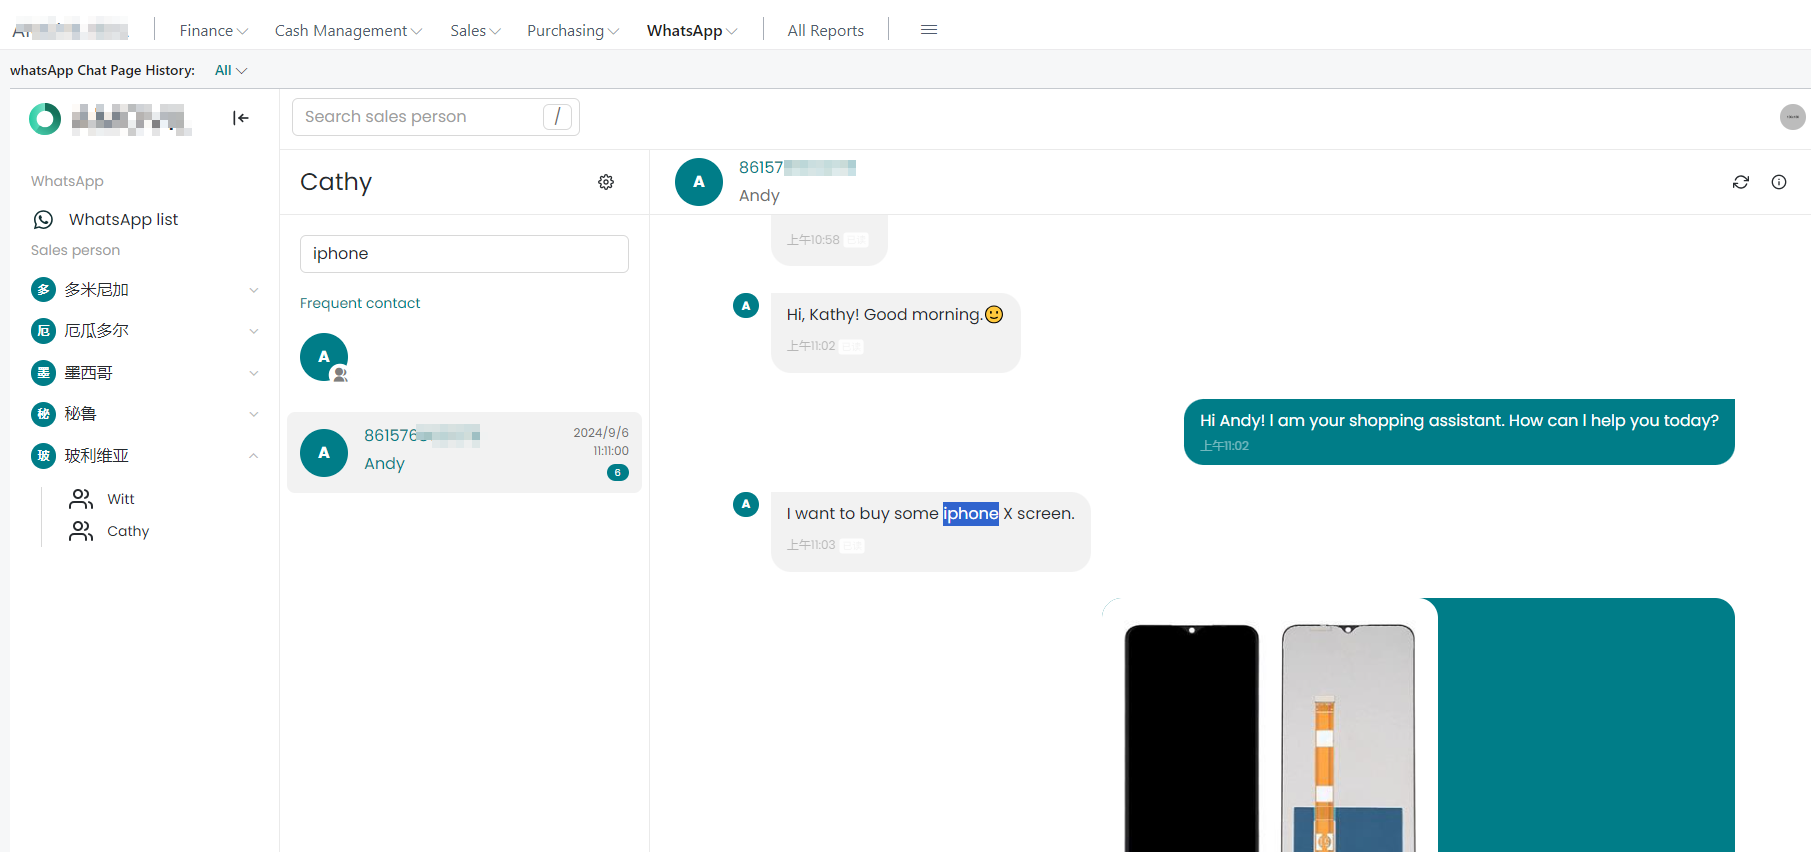Open the Purchasing menu
This screenshot has width=1811, height=852.
(x=572, y=31)
